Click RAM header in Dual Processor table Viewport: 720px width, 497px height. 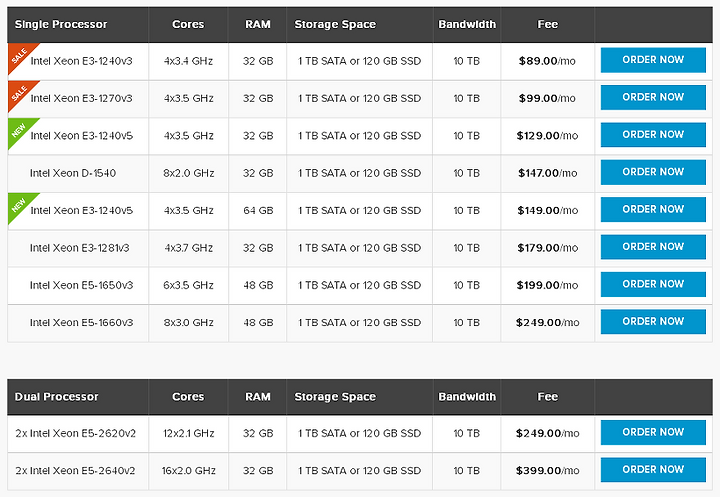(x=258, y=397)
